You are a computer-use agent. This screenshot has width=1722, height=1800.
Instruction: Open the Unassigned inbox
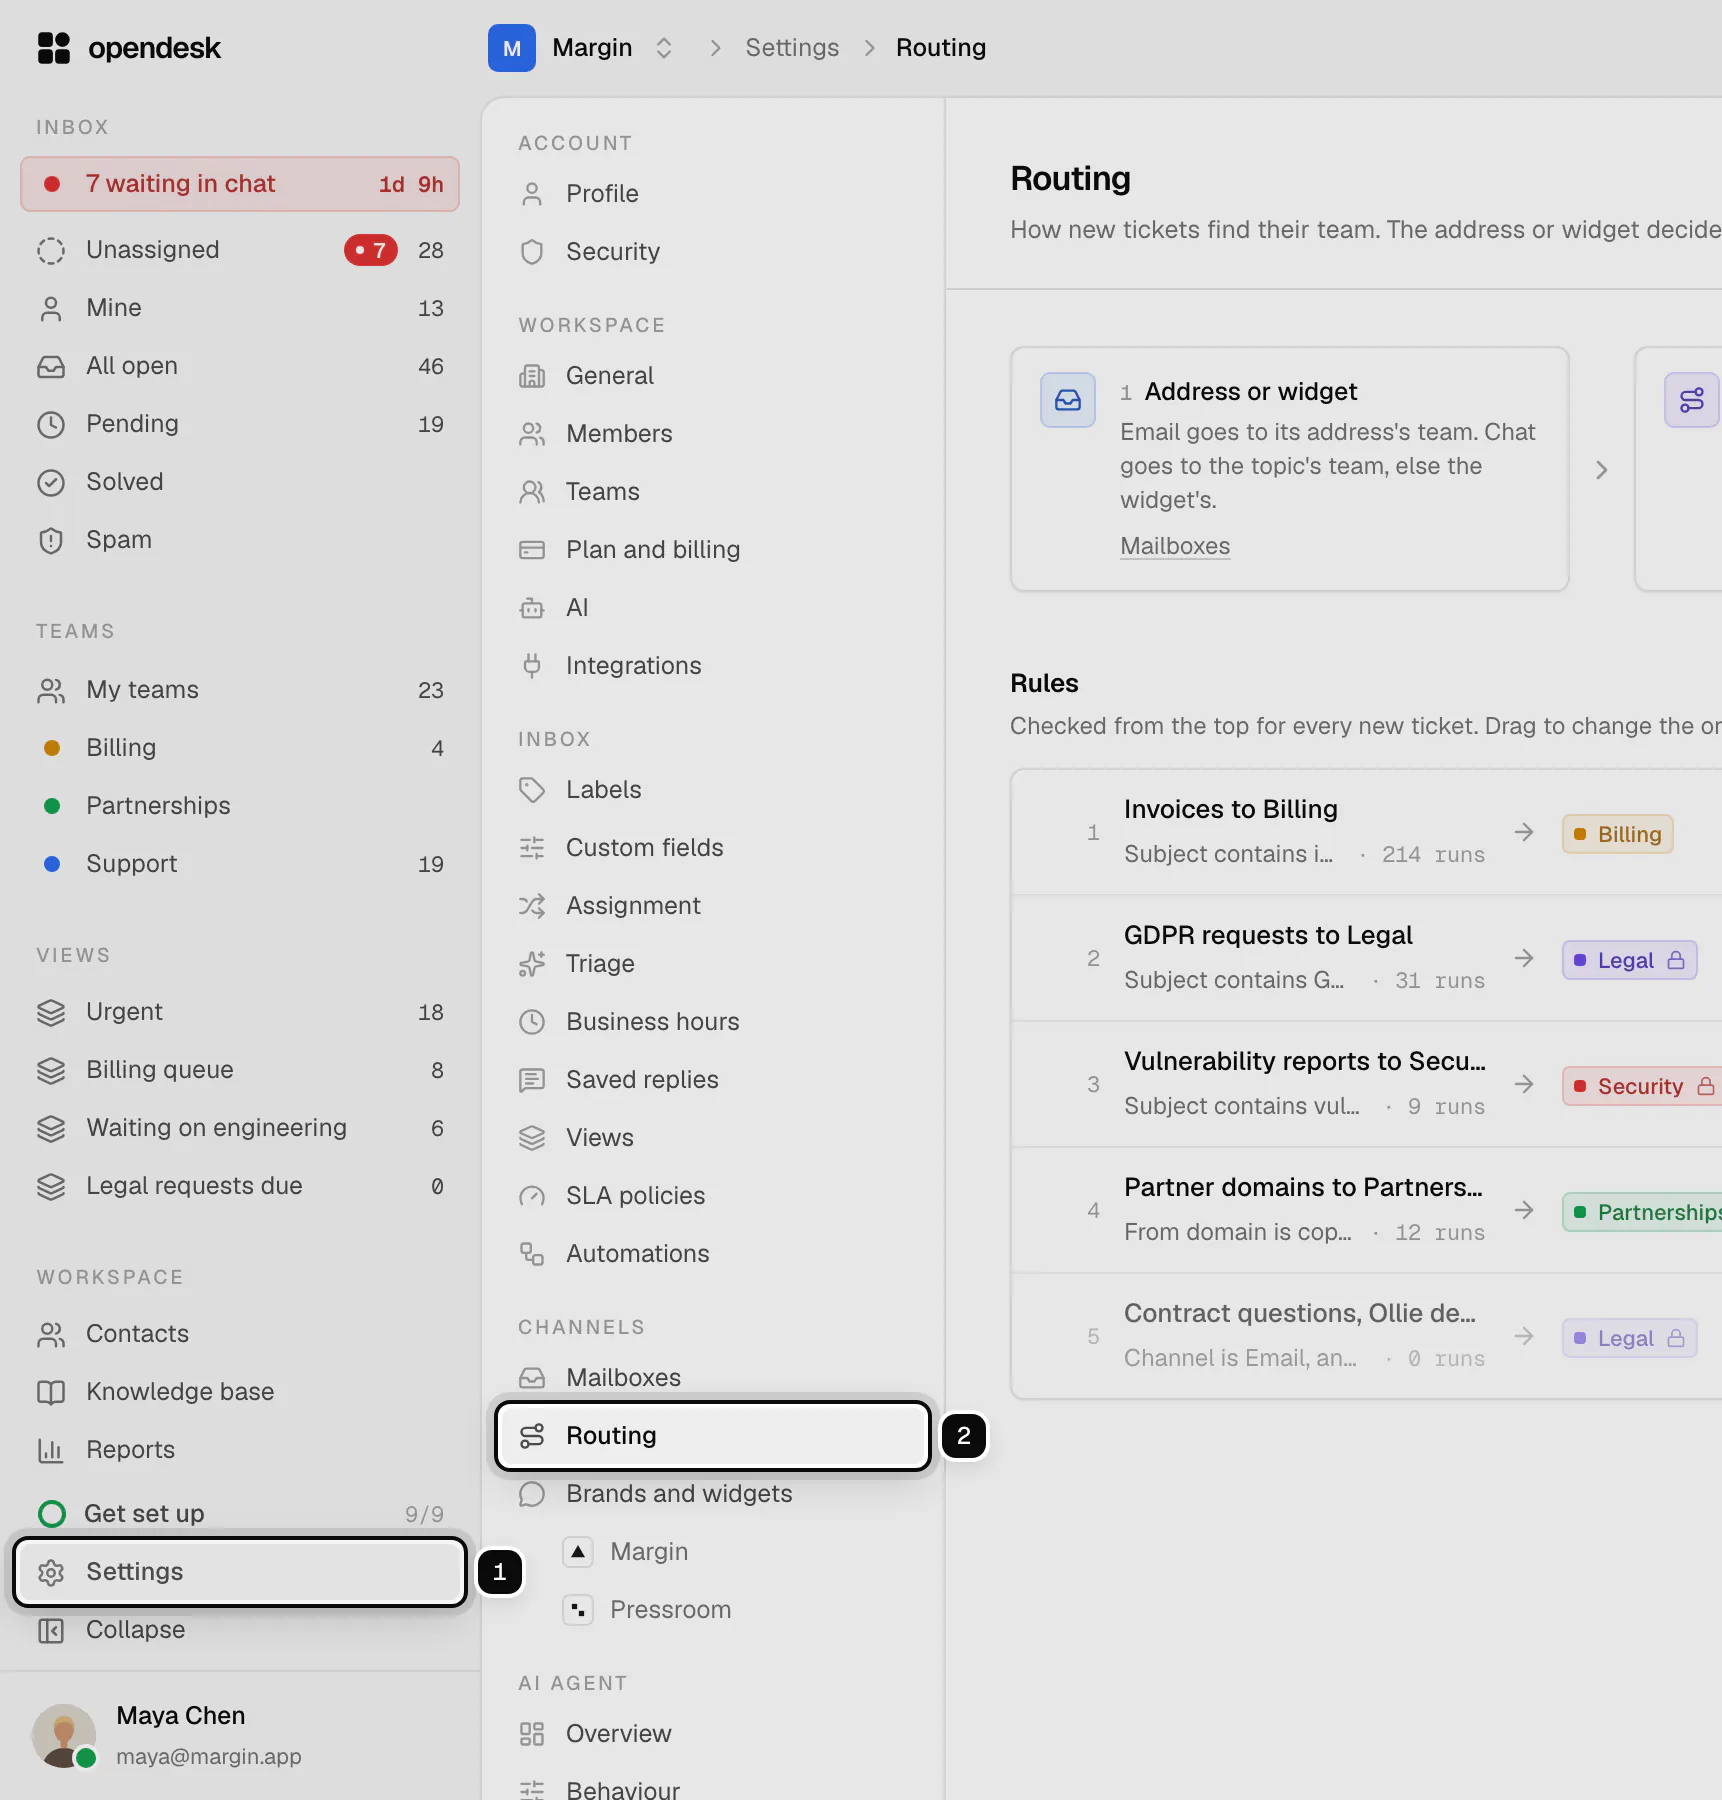click(240, 250)
